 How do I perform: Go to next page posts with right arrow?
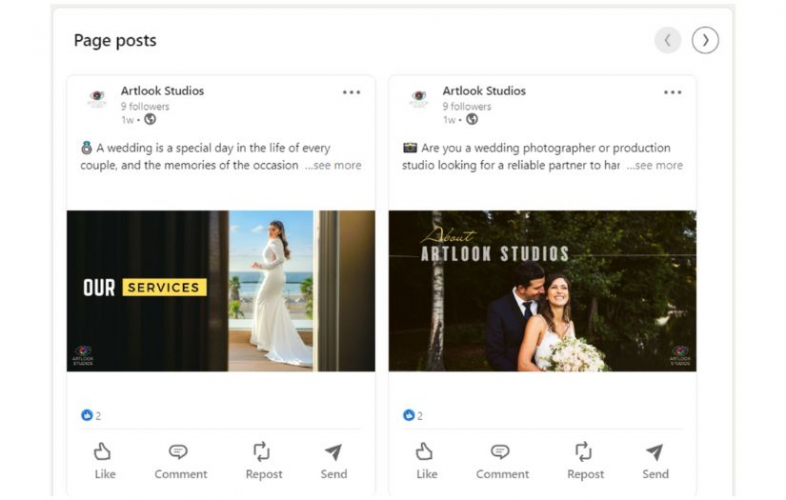705,40
